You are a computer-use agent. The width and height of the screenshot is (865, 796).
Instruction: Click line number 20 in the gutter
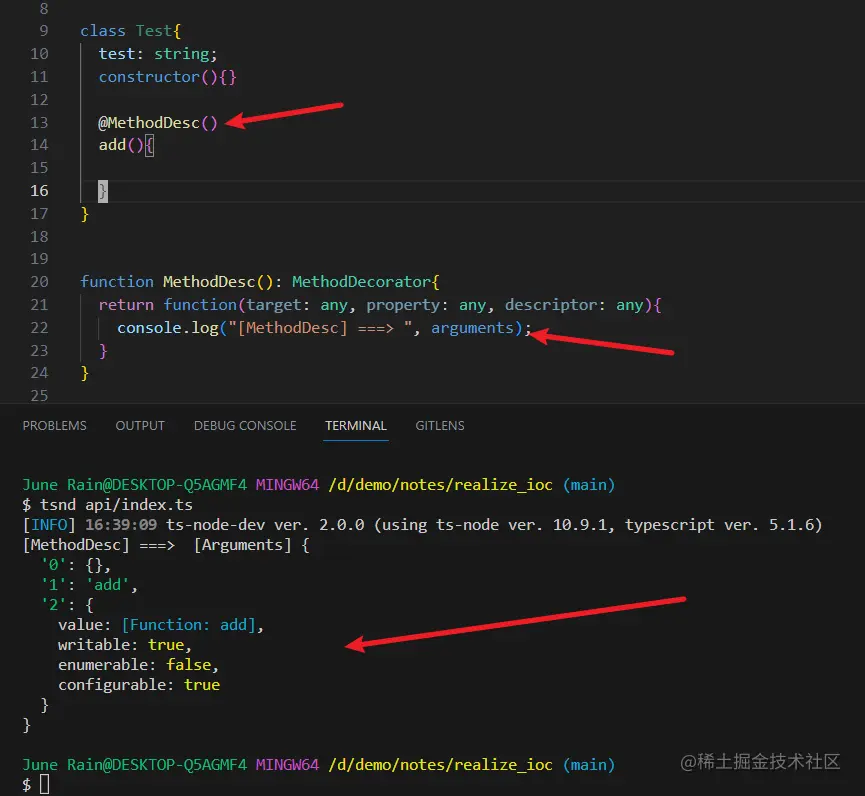[x=39, y=282]
